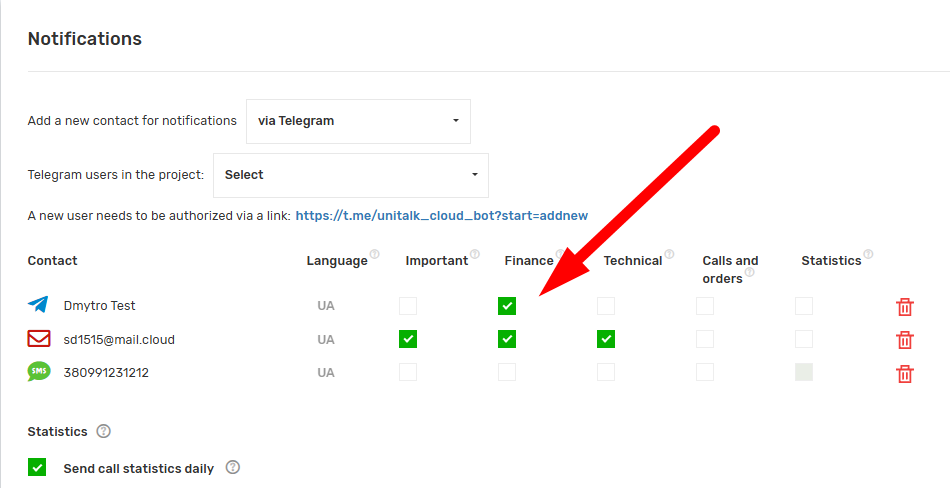Click the Technical column help icon
This screenshot has height=488, width=950.
669,254
